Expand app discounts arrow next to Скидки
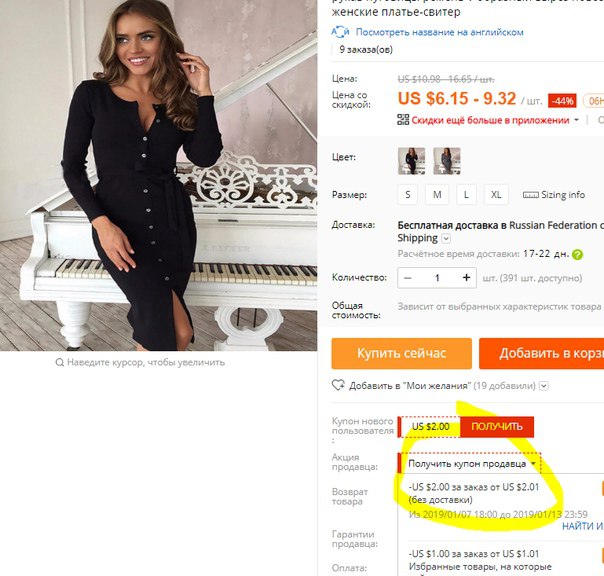 coord(576,120)
